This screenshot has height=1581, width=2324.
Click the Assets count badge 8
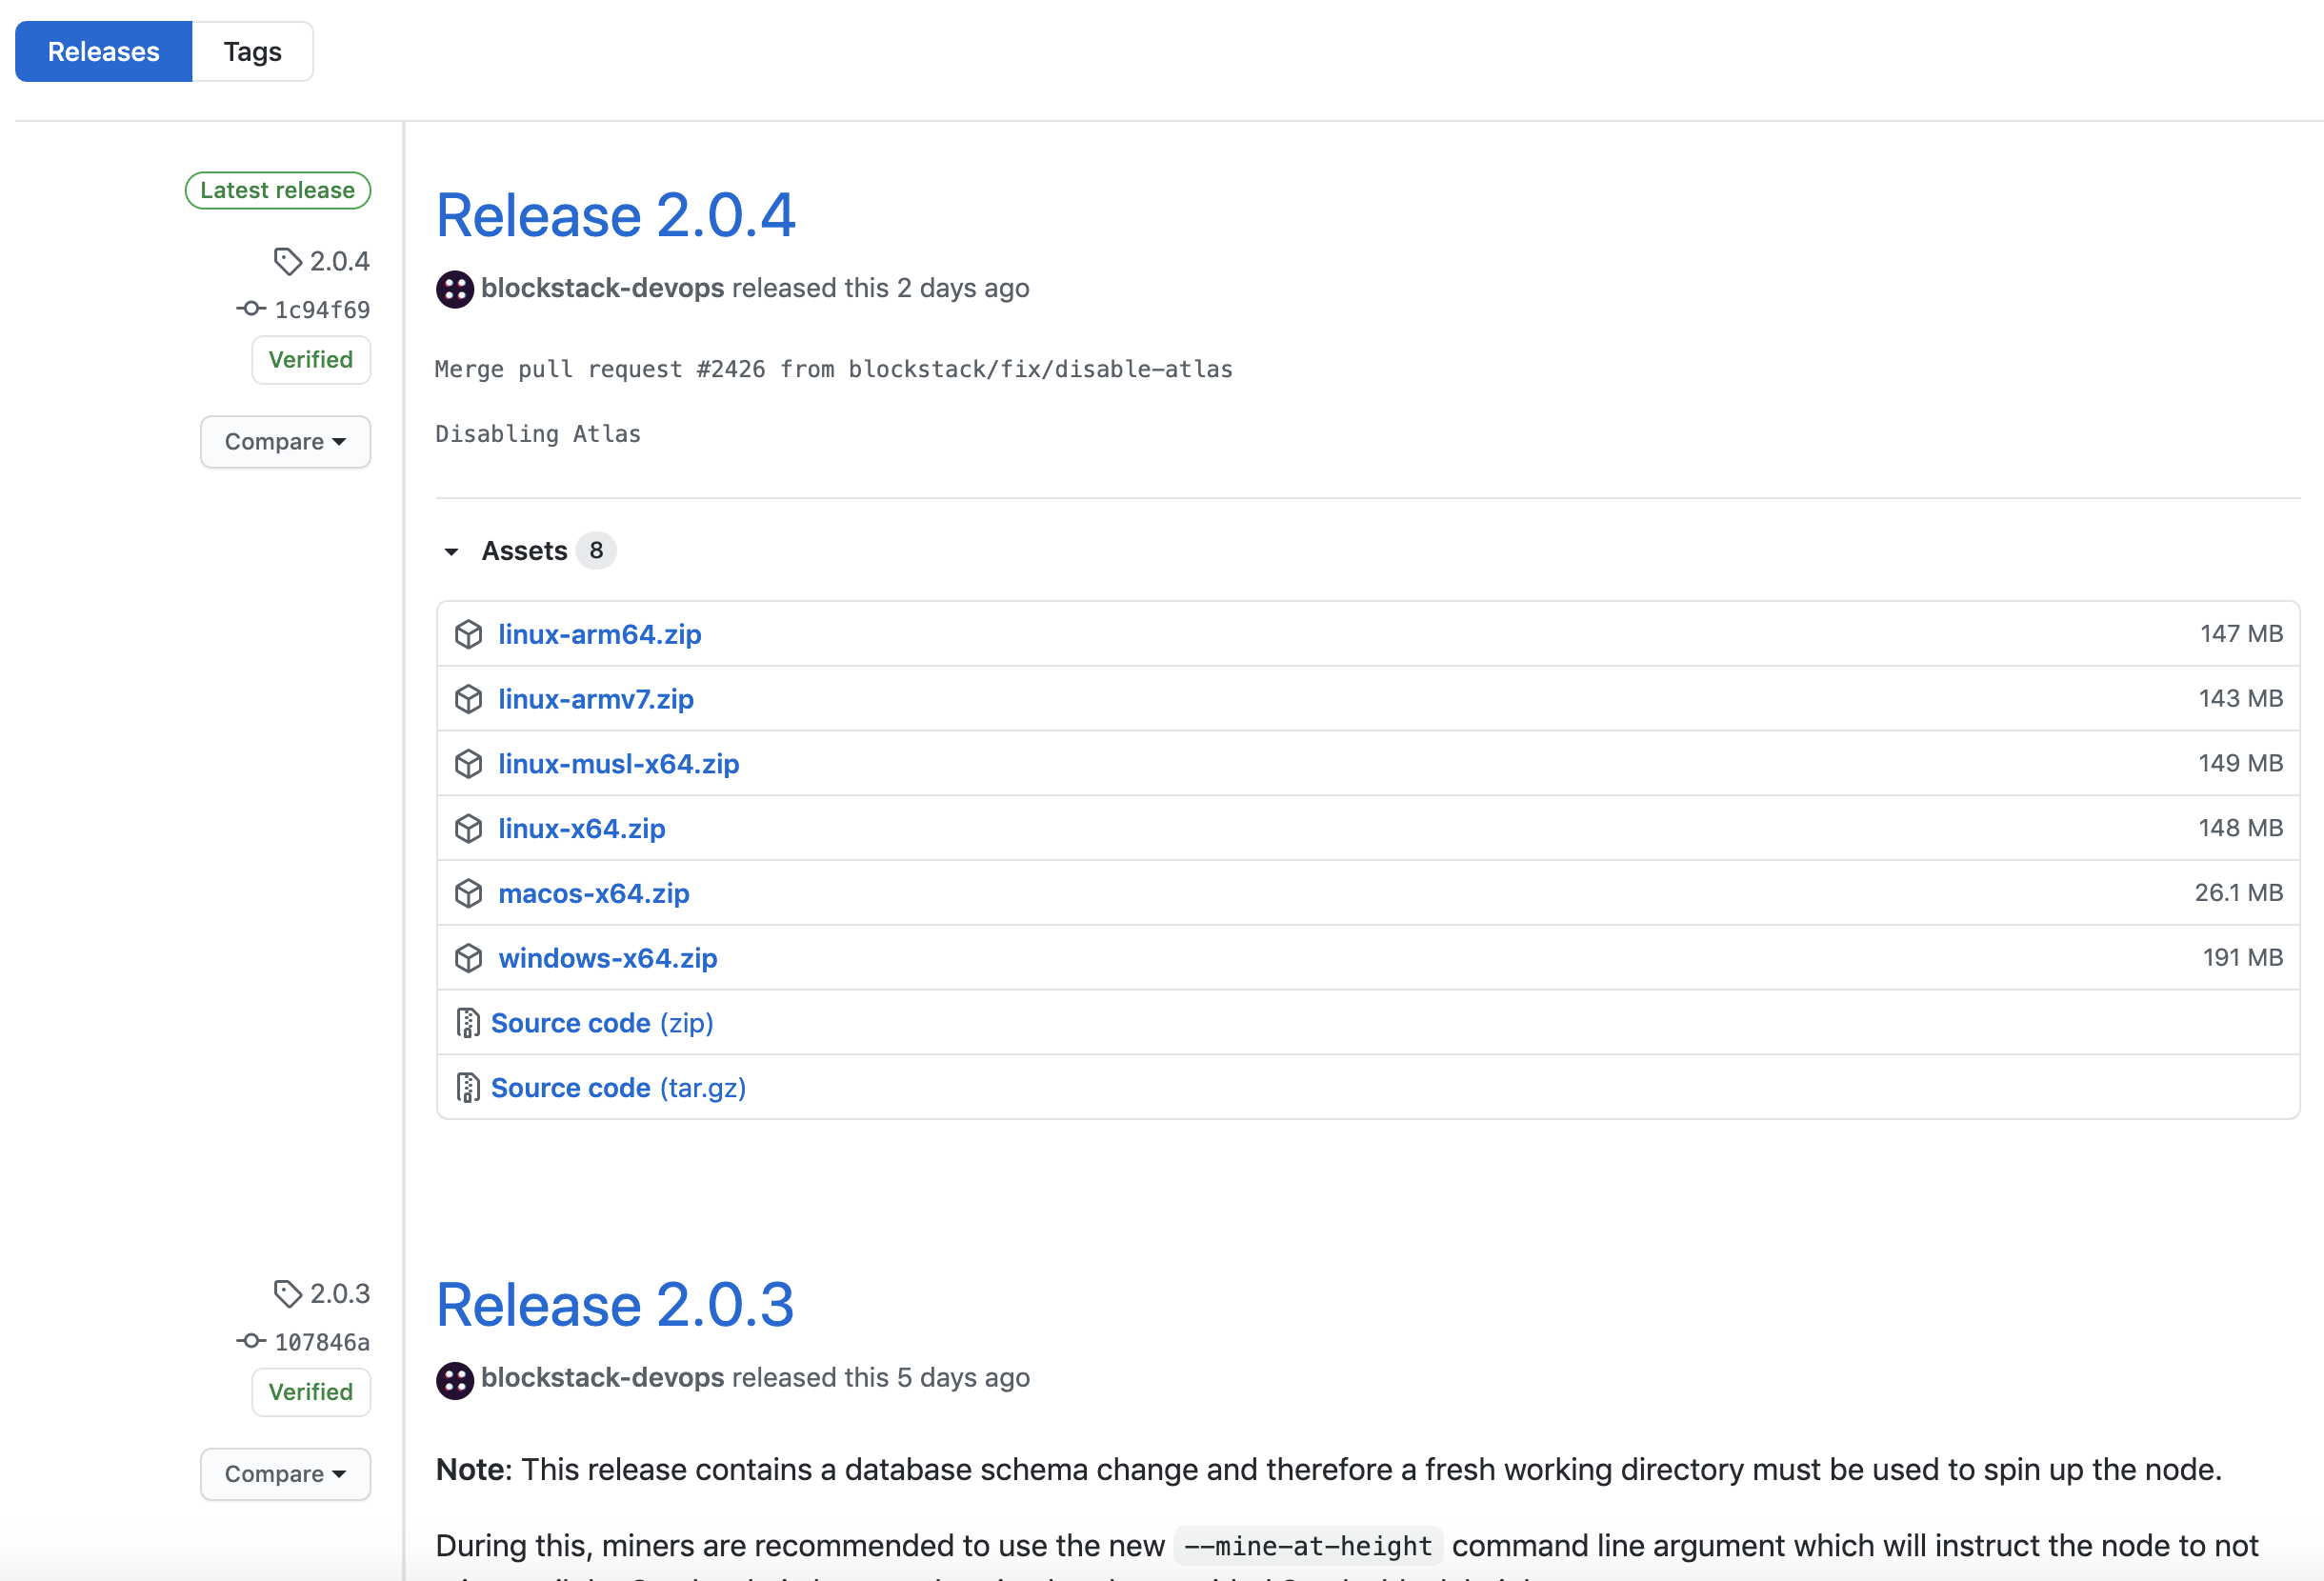[x=596, y=550]
